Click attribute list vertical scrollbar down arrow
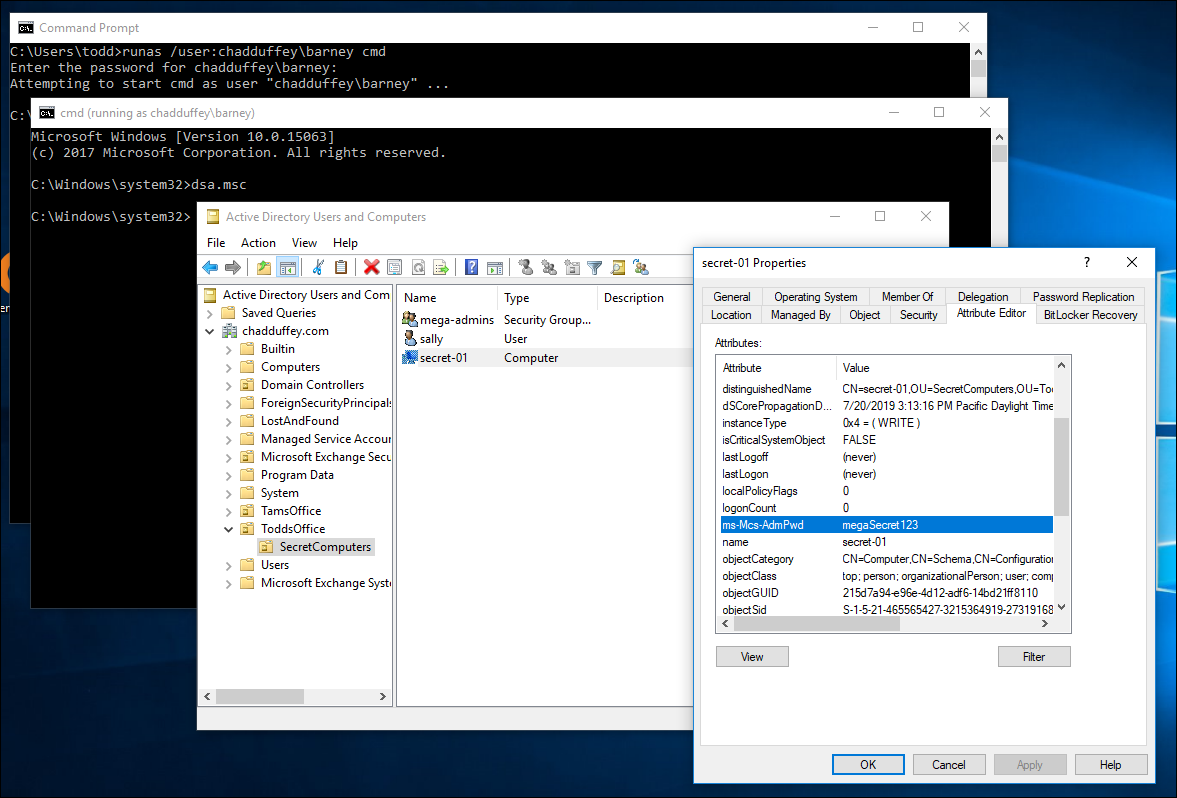Image resolution: width=1177 pixels, height=798 pixels. point(1061,608)
